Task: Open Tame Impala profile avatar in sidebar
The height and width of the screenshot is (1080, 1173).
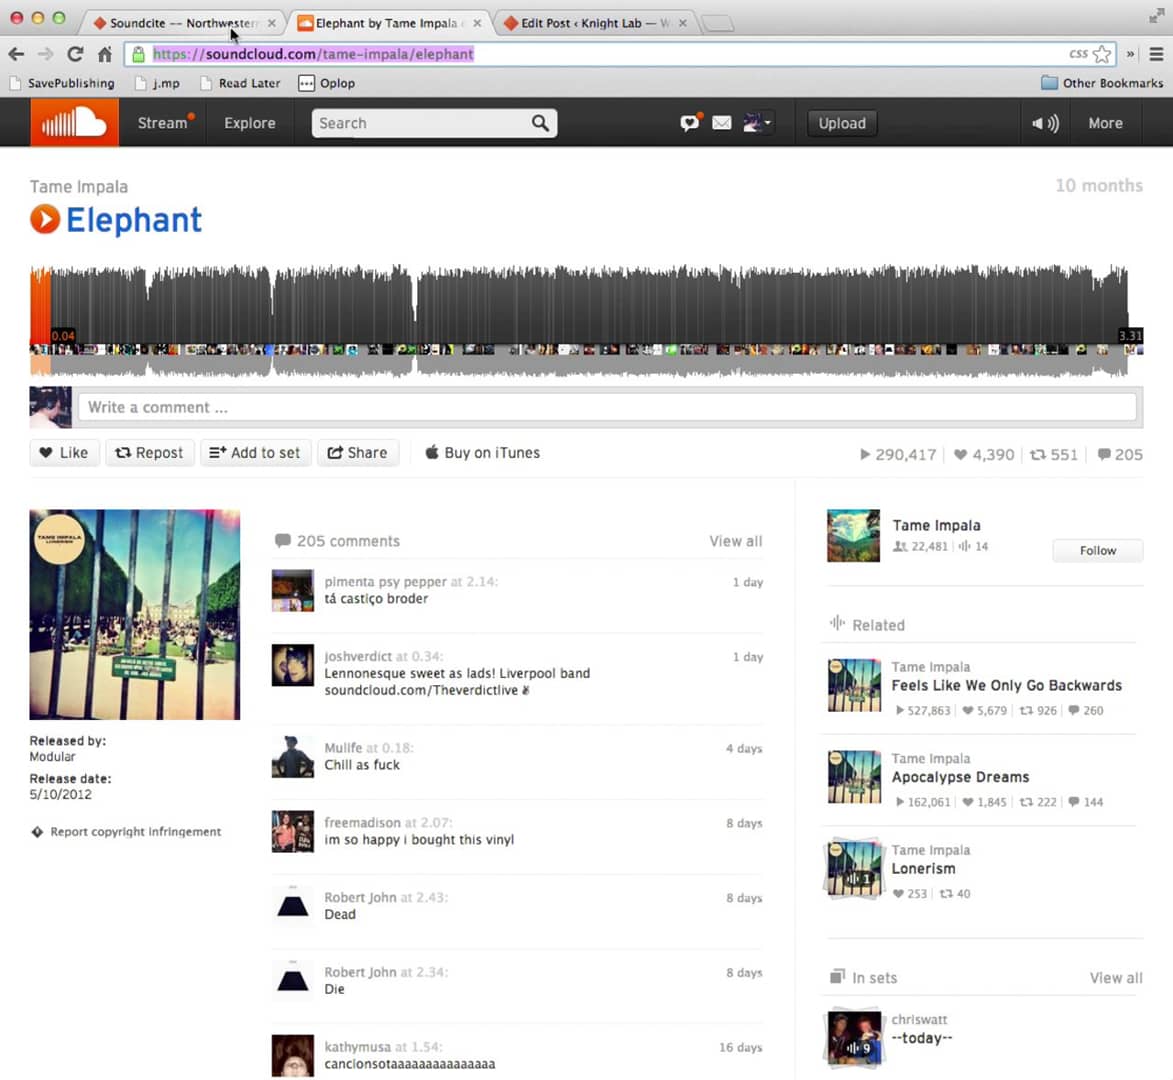Action: (x=853, y=536)
